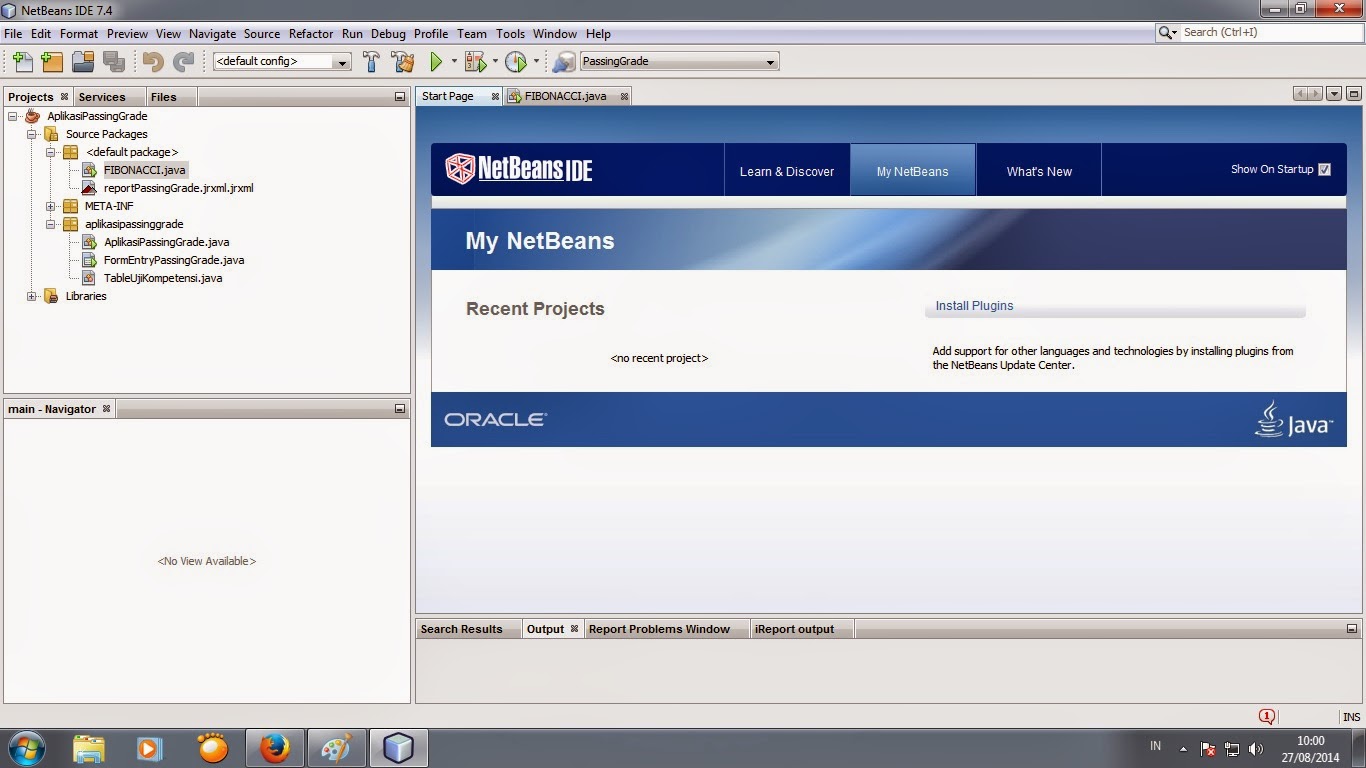
Task: Click the volume speaker tray icon
Action: (x=1256, y=749)
